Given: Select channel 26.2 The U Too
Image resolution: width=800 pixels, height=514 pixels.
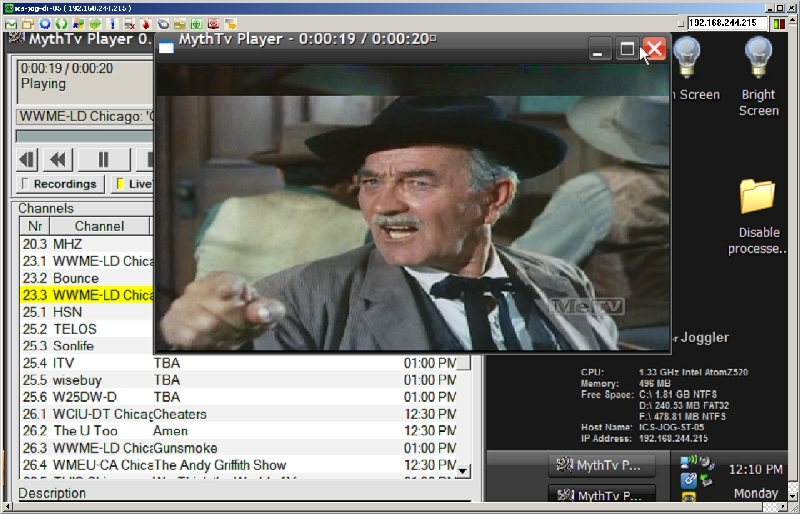Looking at the screenshot, I should (x=238, y=431).
